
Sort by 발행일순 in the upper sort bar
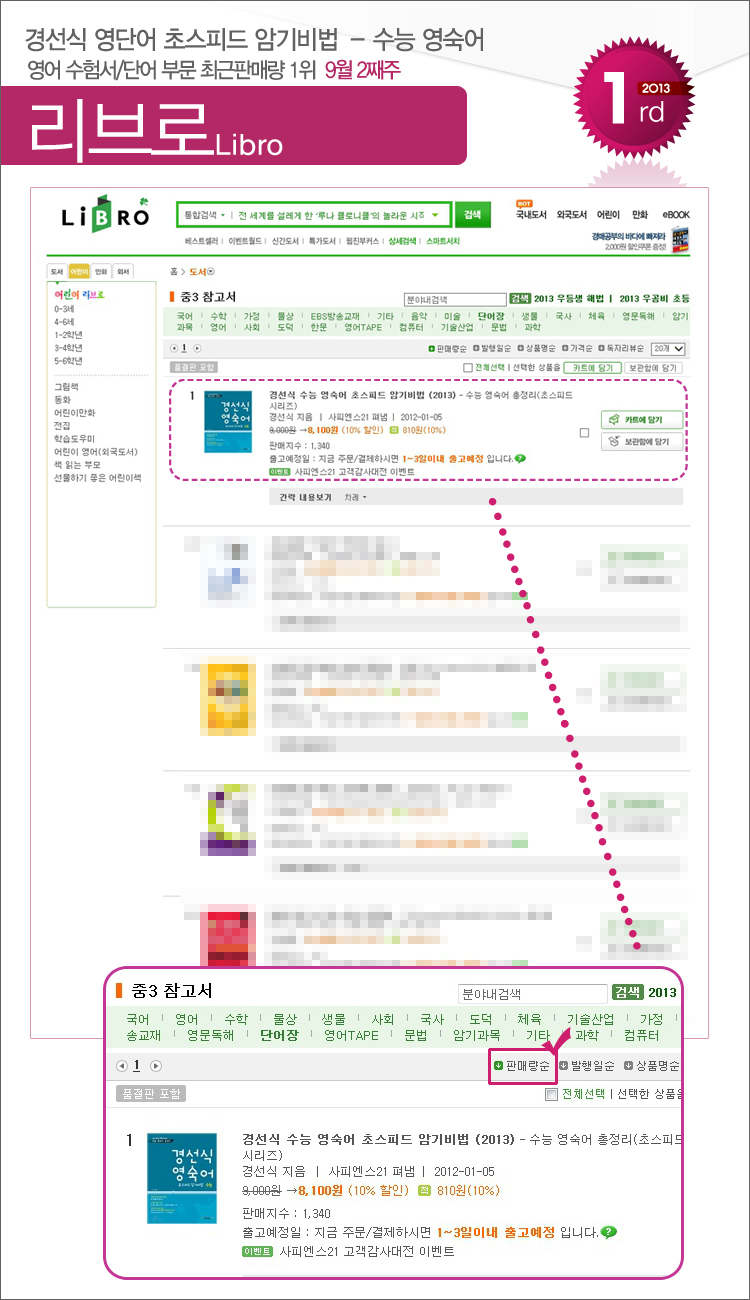[x=496, y=348]
